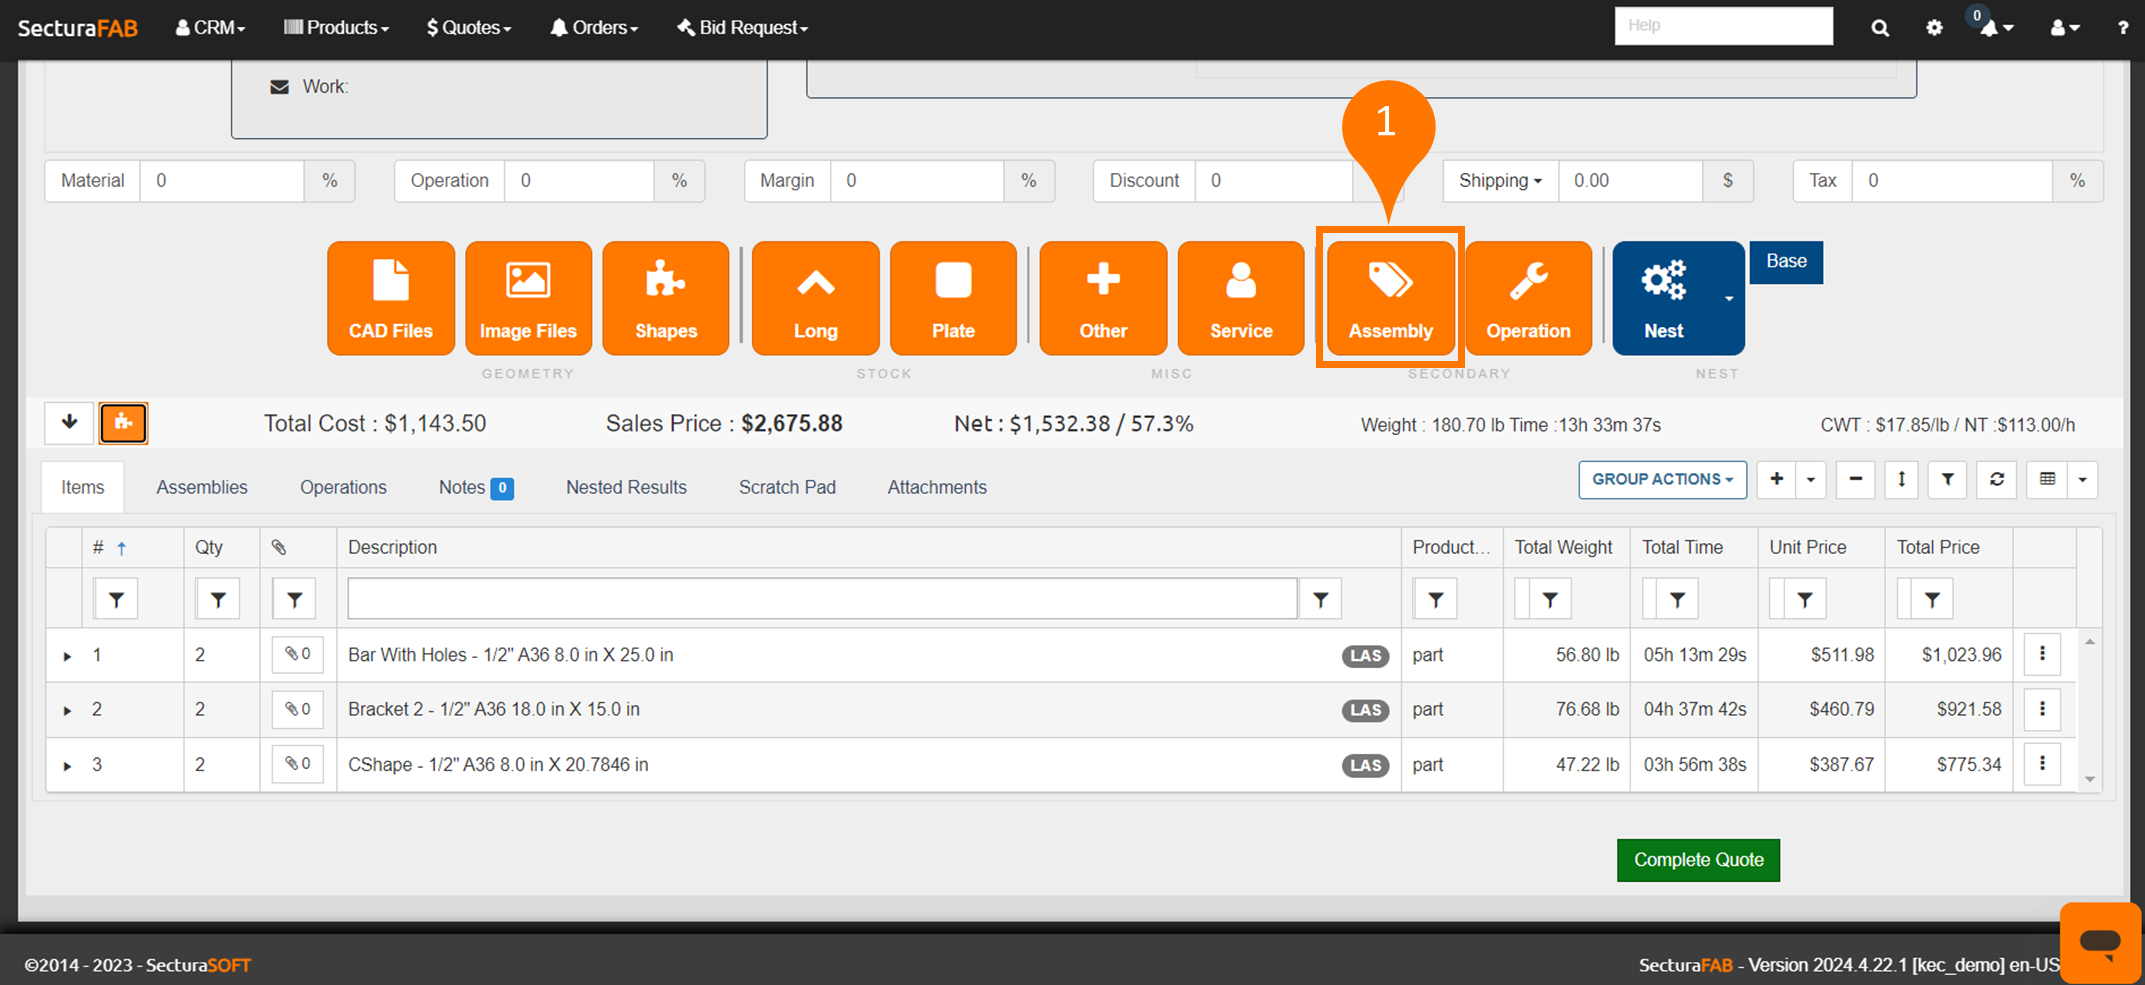Add a secondary Operation with wrench icon
The width and height of the screenshot is (2145, 985).
click(x=1528, y=298)
